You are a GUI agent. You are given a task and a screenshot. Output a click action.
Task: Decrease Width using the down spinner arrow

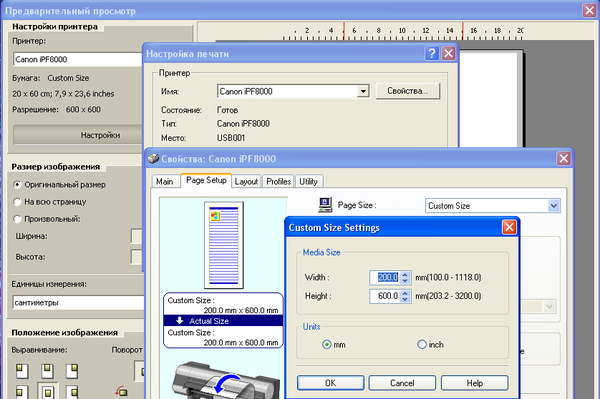click(405, 280)
